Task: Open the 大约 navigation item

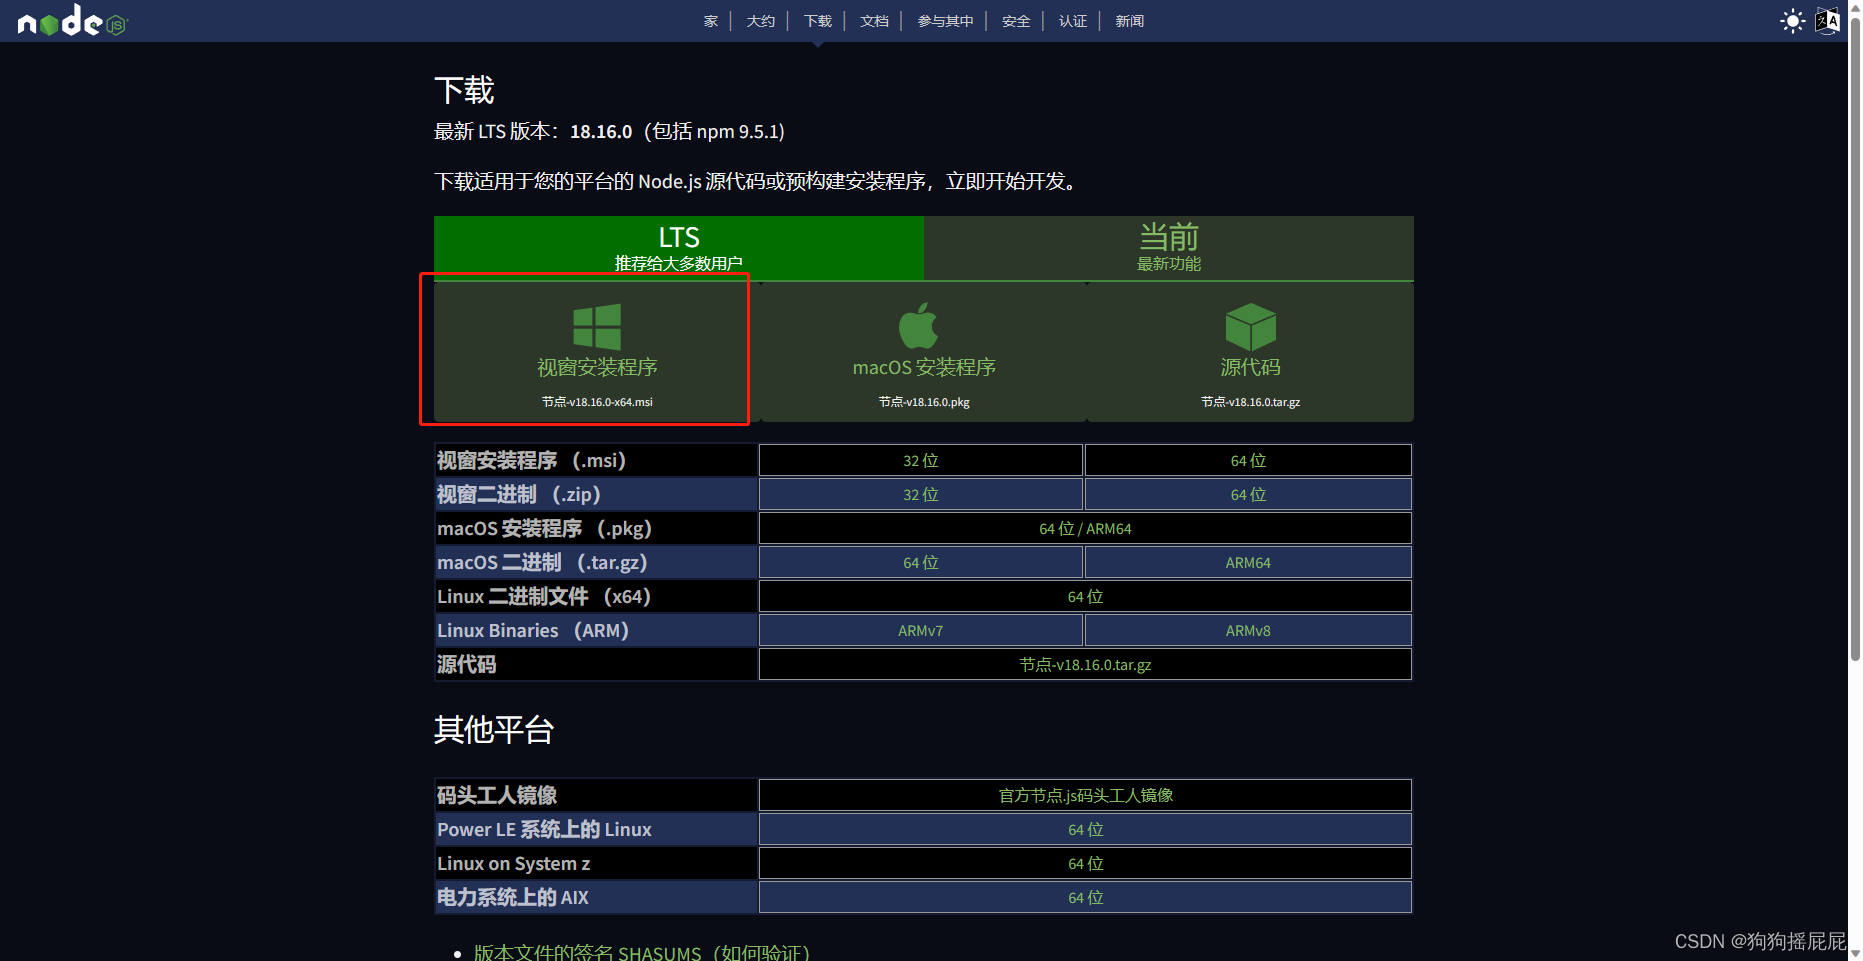Action: click(x=761, y=21)
